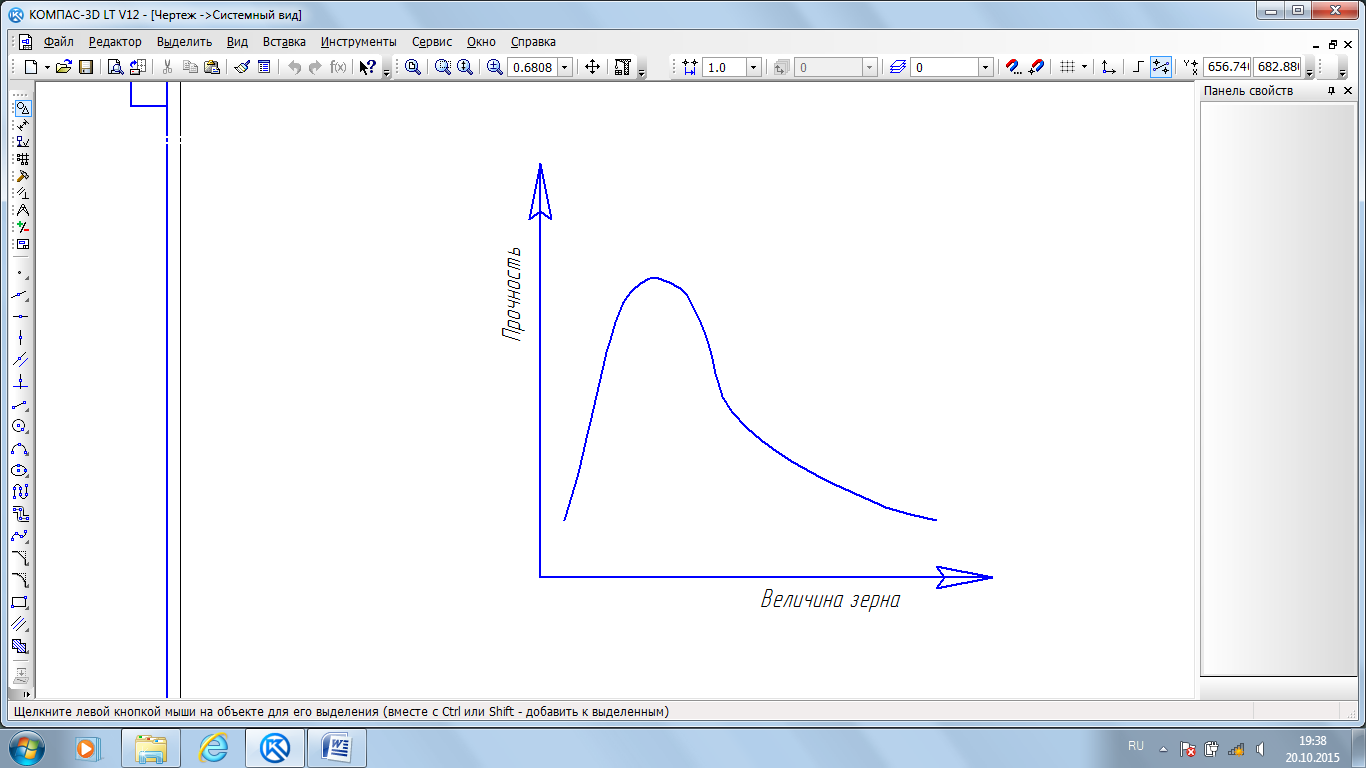This screenshot has width=1366, height=768.
Task: Click the Redo arrow icon
Action: (x=316, y=67)
